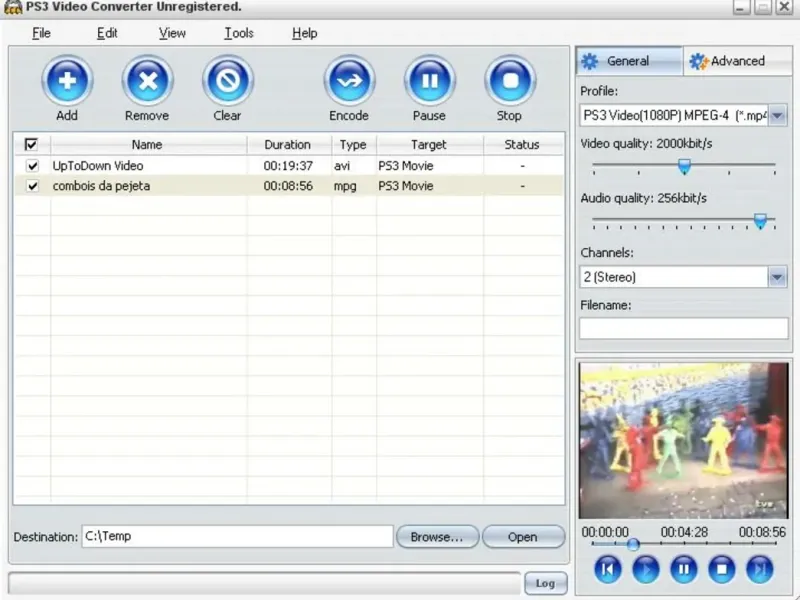
Task: Open the File menu
Action: click(x=41, y=33)
